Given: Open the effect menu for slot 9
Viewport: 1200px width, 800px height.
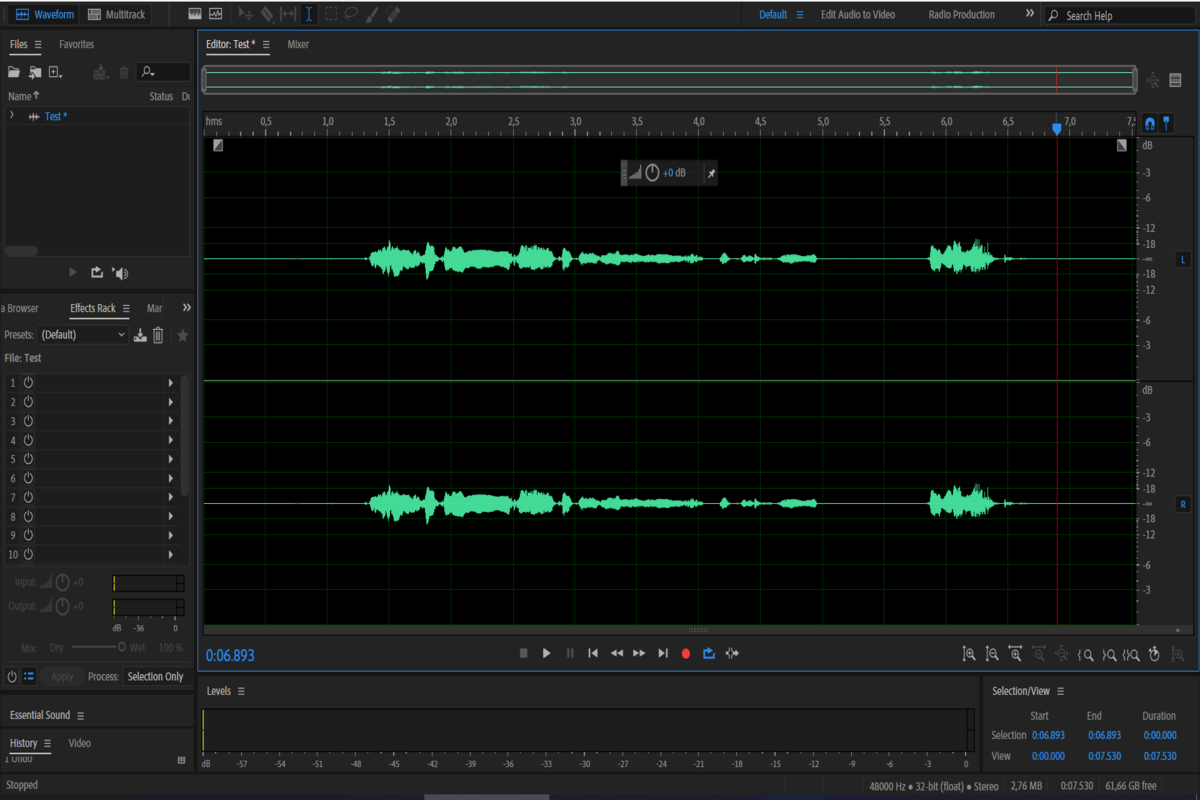Looking at the screenshot, I should 171,535.
